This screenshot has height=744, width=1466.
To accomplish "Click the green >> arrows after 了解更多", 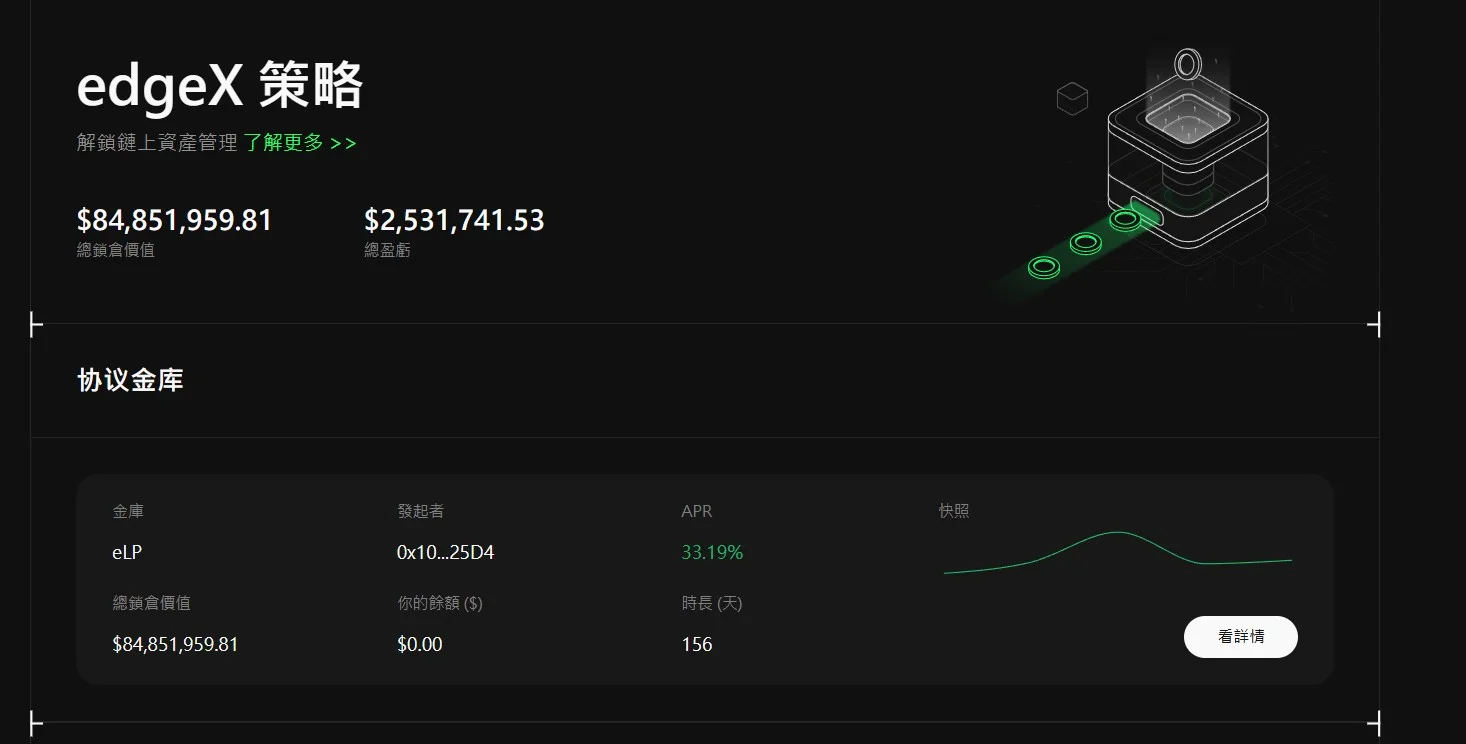I will click(344, 143).
